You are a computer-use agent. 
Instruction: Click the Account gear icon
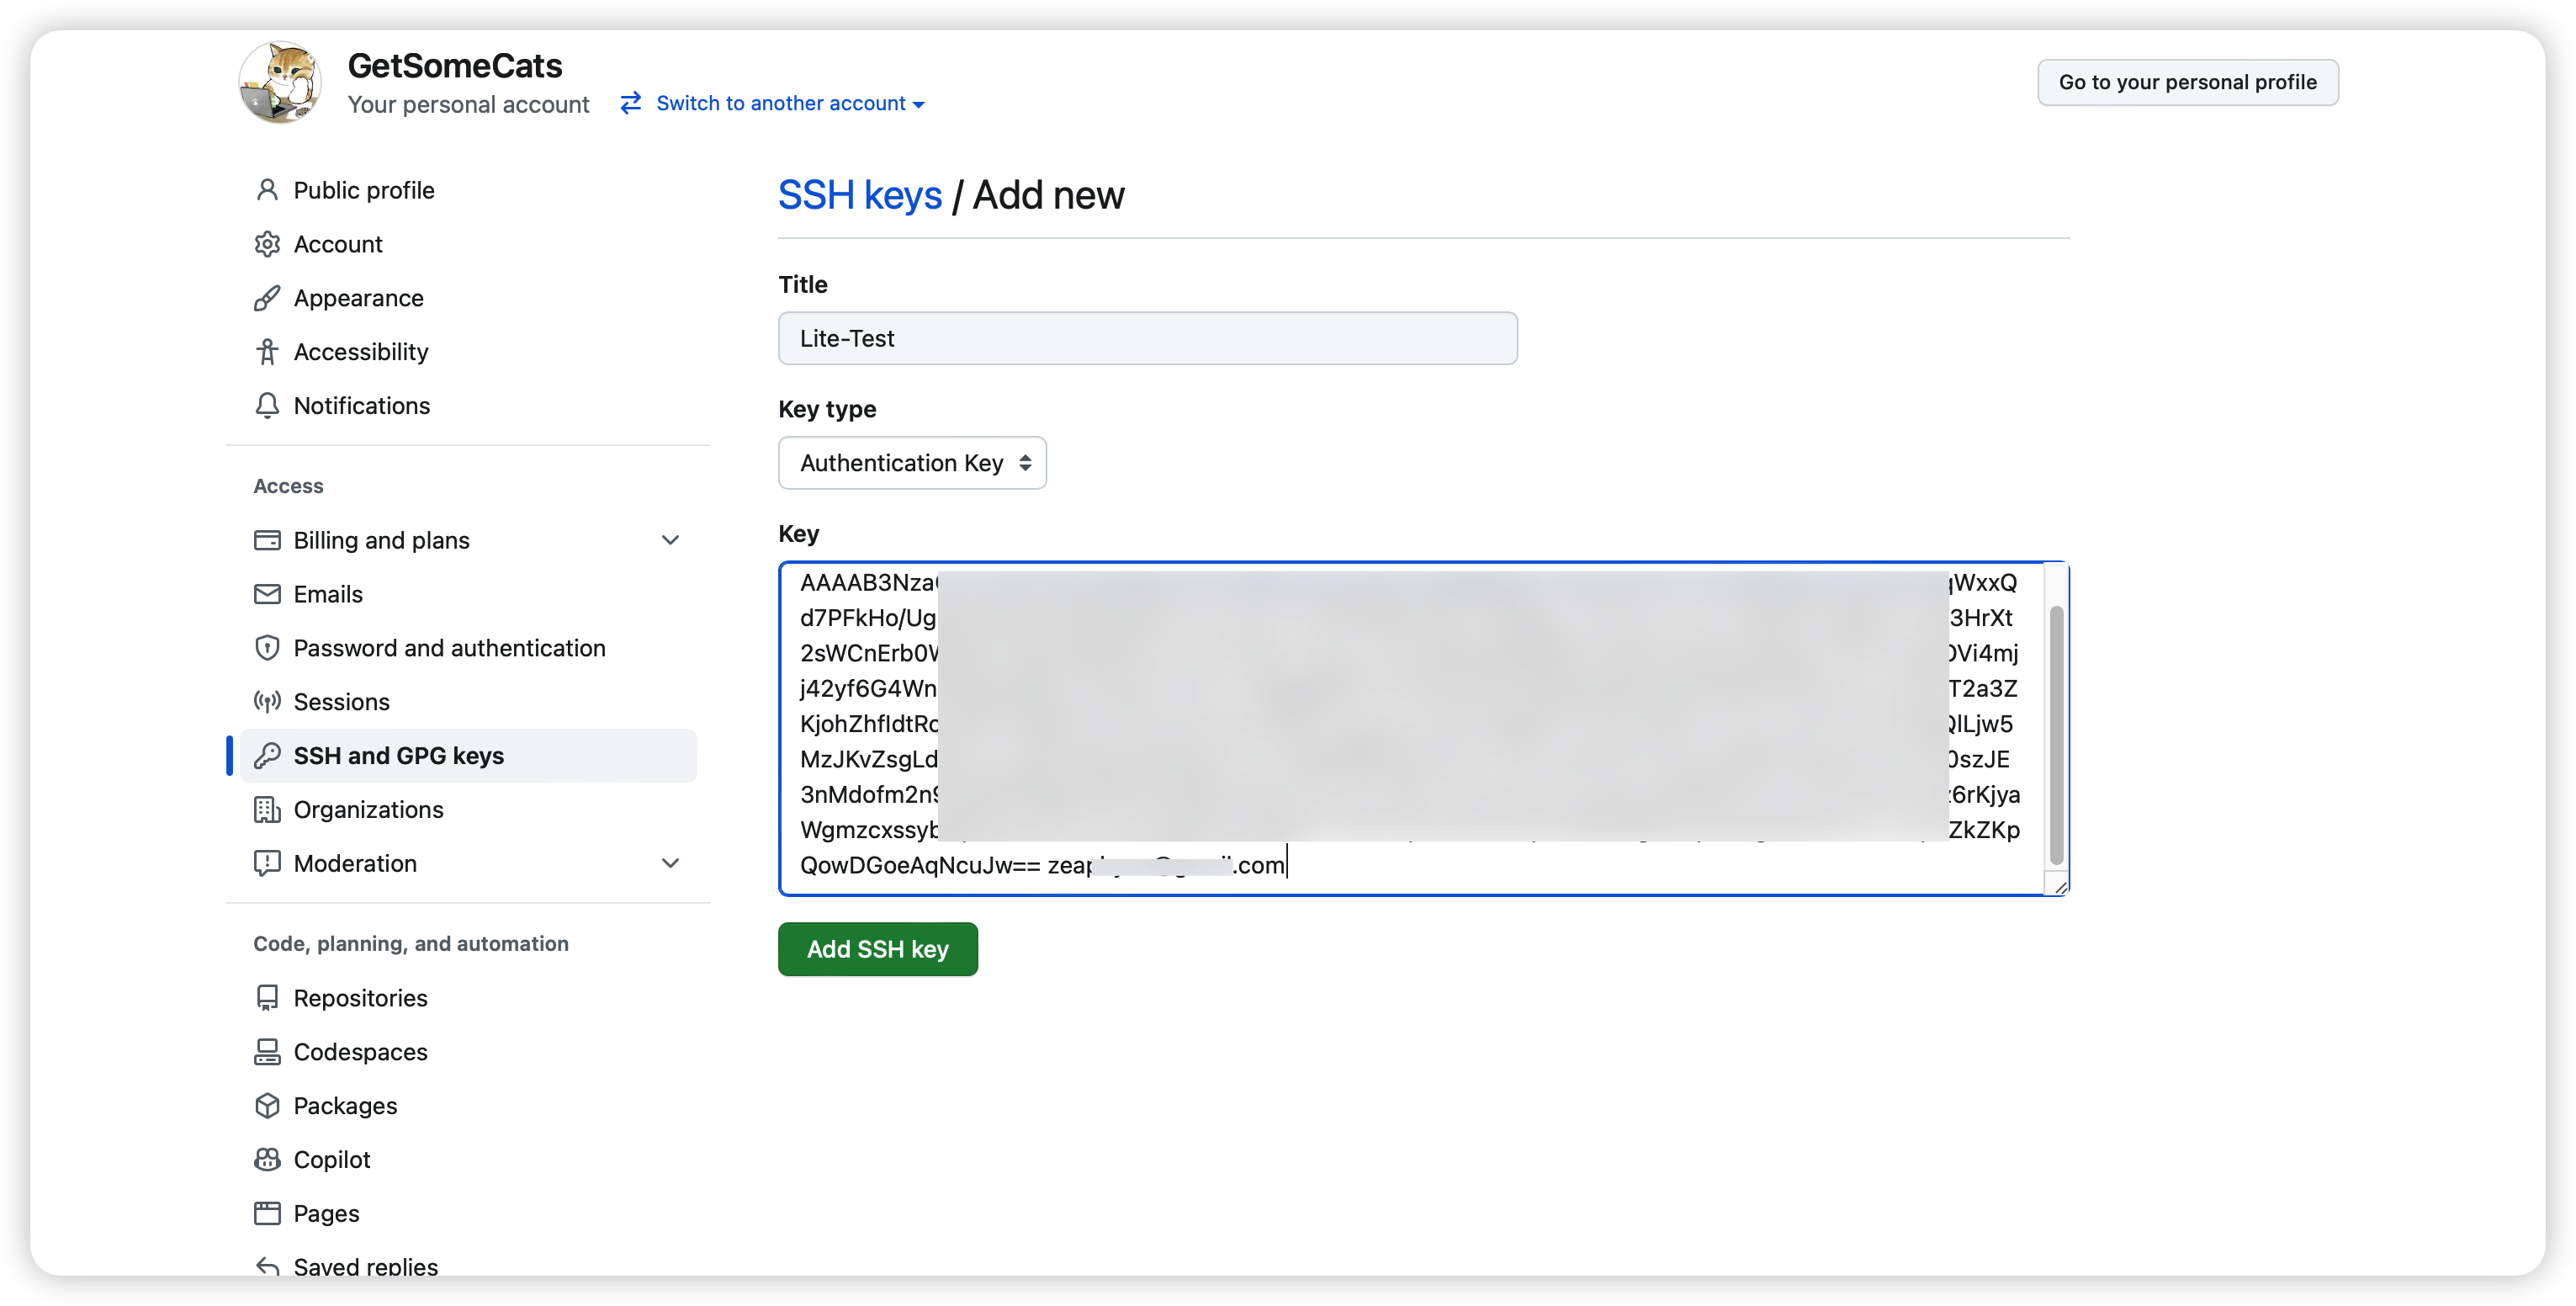pyautogui.click(x=267, y=244)
